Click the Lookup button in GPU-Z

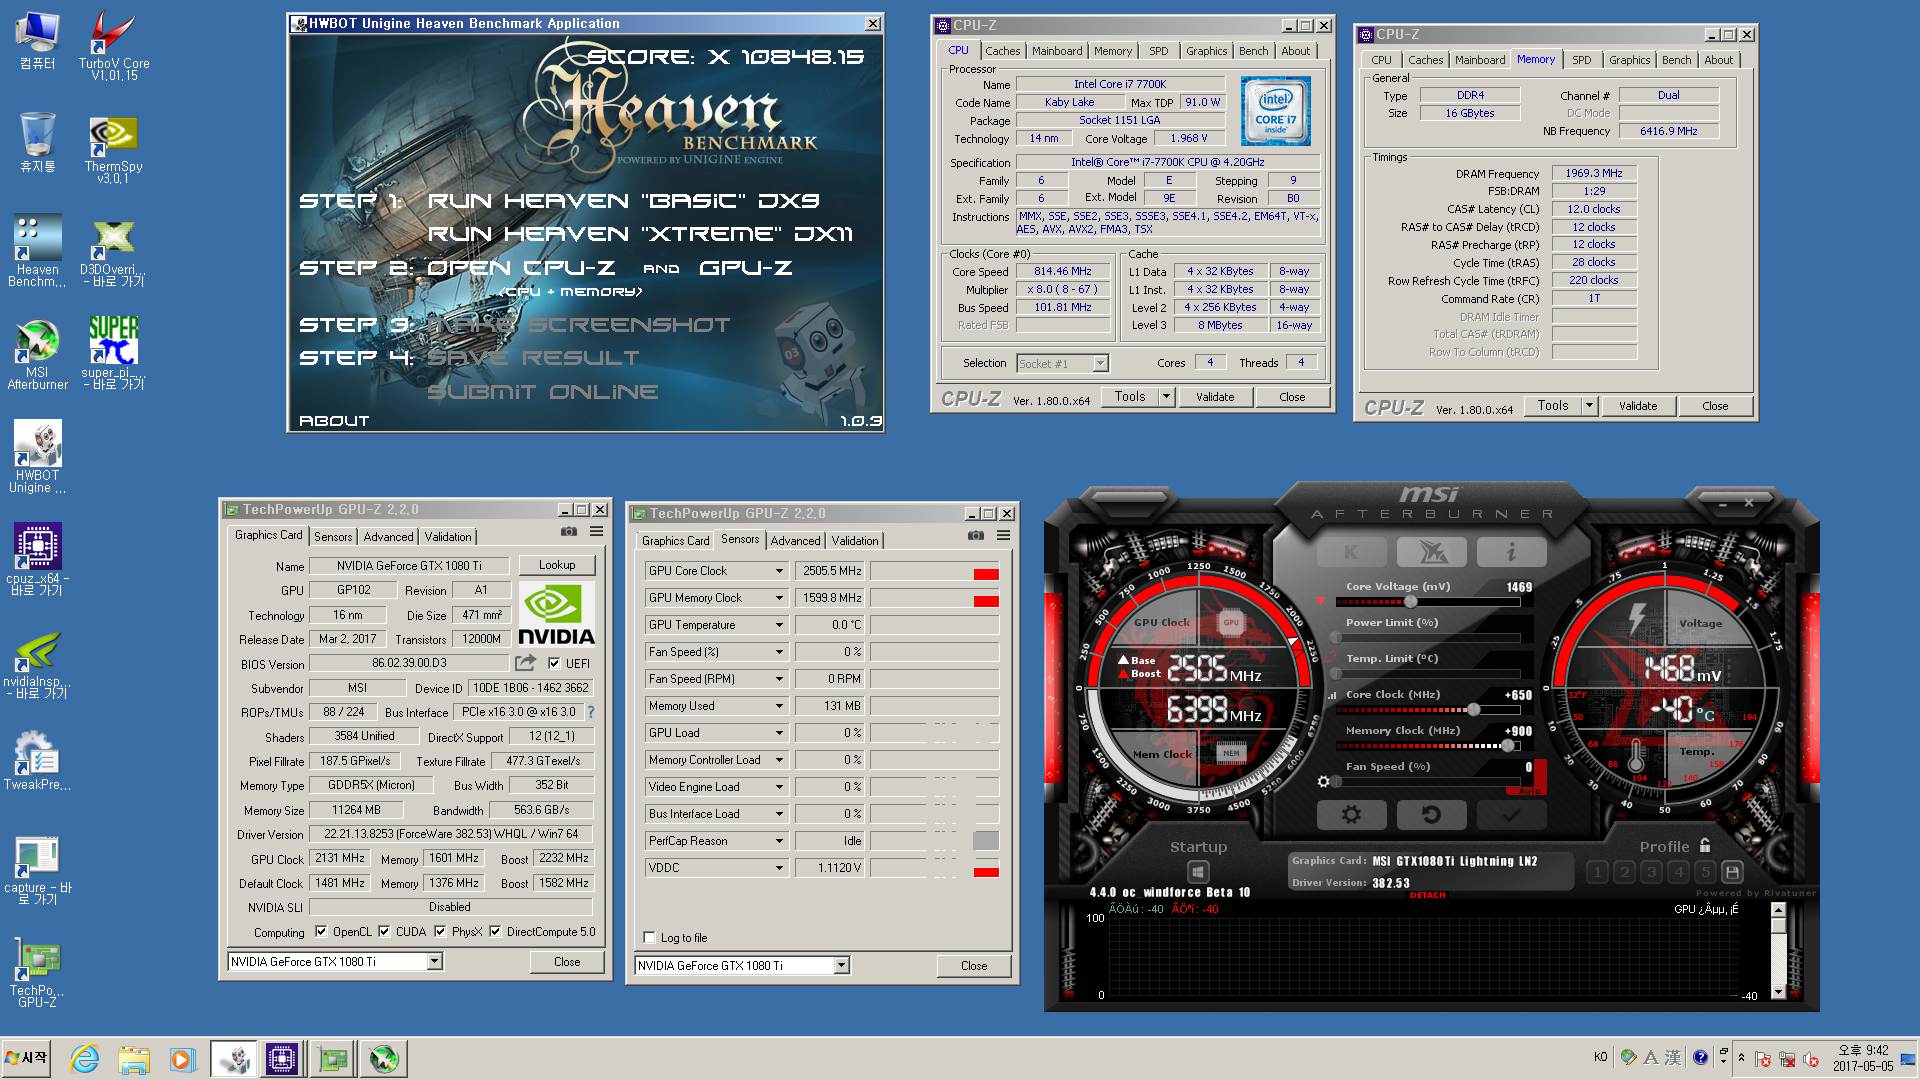(557, 565)
